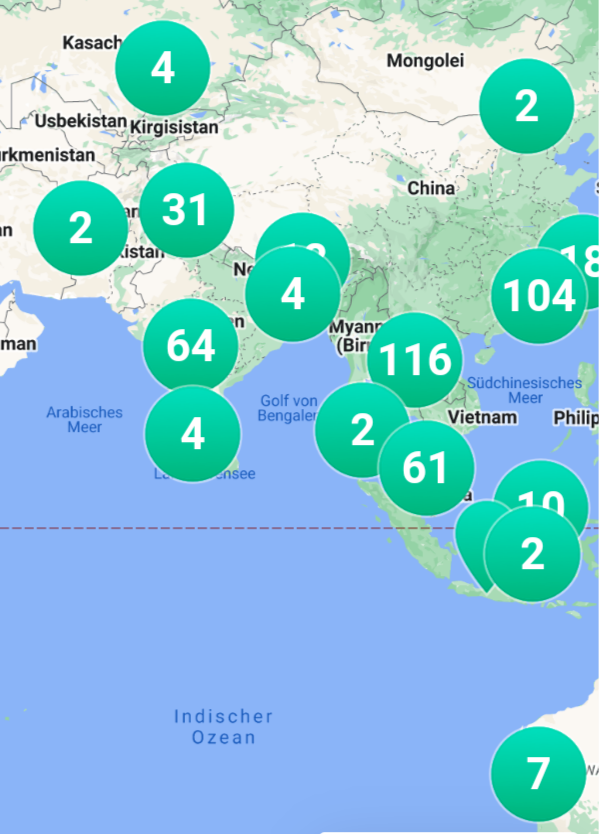
Task: Select the Vietnam country label
Action: pyautogui.click(x=482, y=418)
